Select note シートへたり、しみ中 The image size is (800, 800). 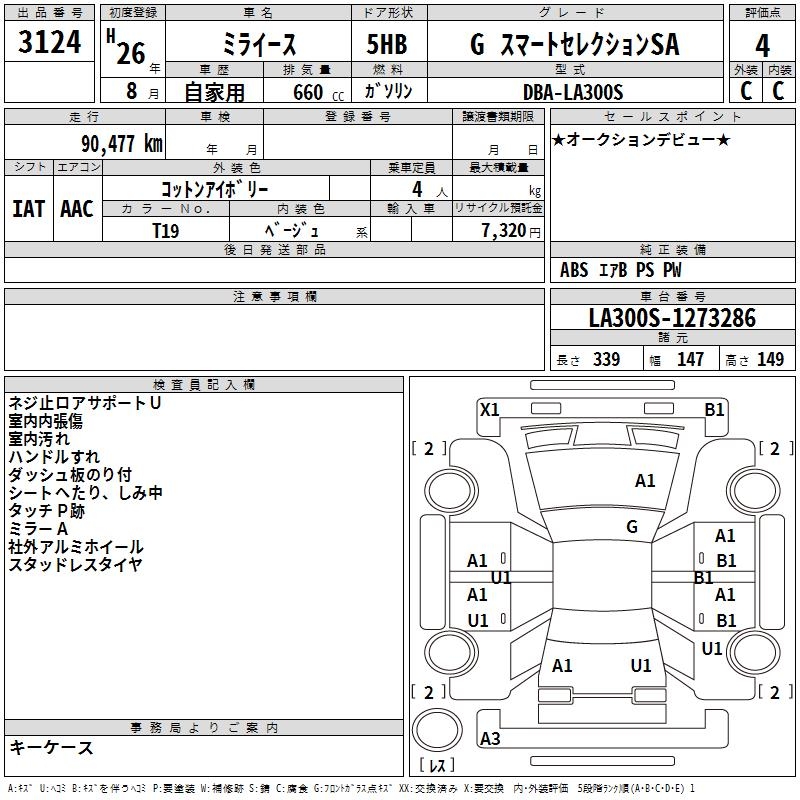(x=85, y=492)
